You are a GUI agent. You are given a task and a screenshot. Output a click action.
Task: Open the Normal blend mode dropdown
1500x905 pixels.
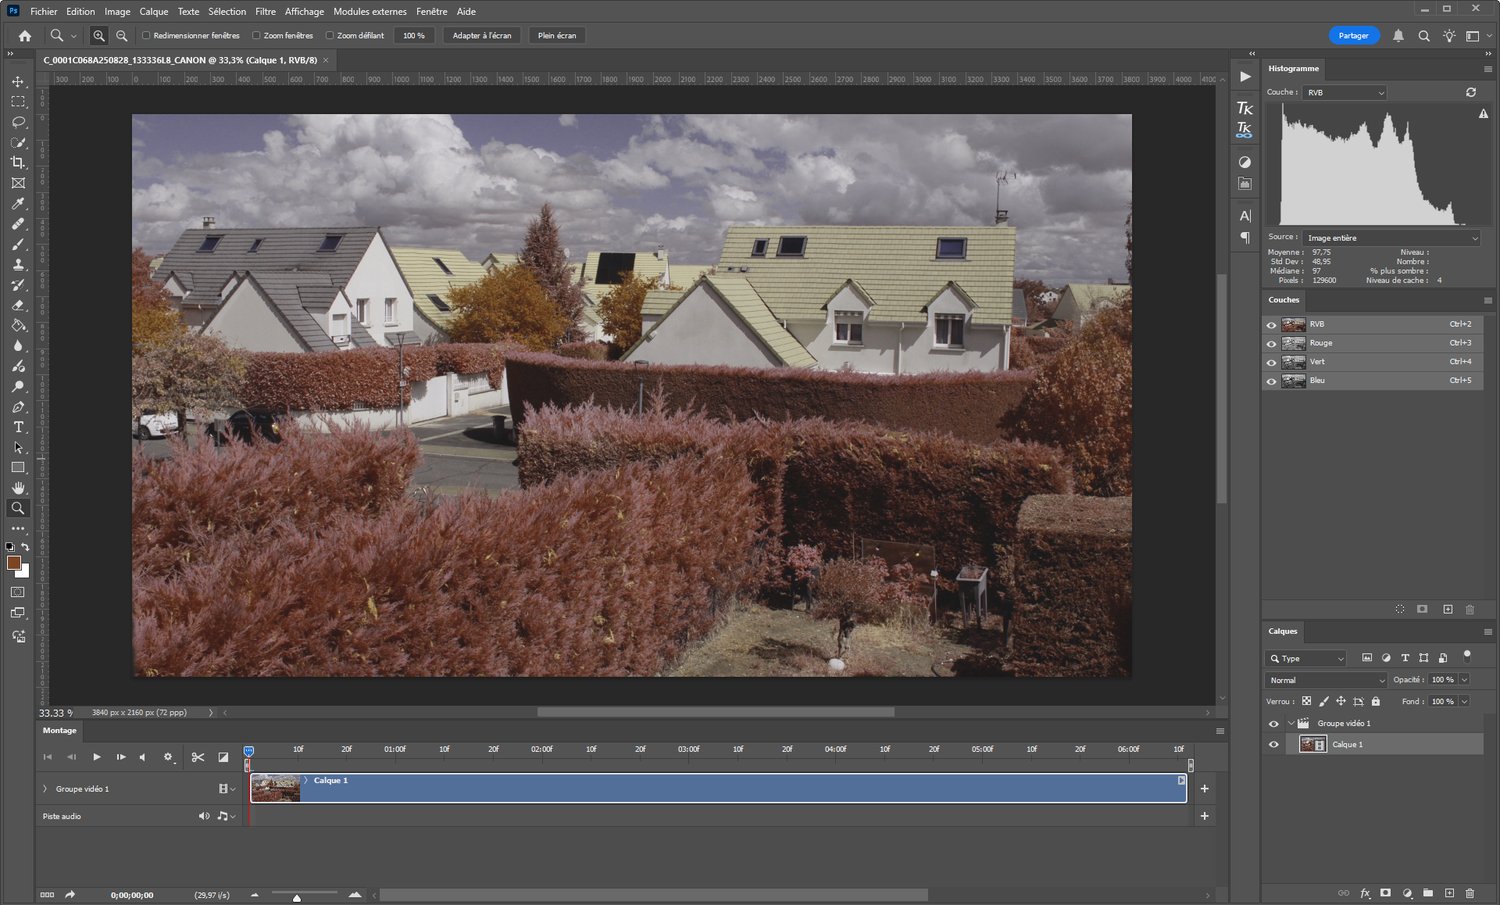(x=1326, y=680)
